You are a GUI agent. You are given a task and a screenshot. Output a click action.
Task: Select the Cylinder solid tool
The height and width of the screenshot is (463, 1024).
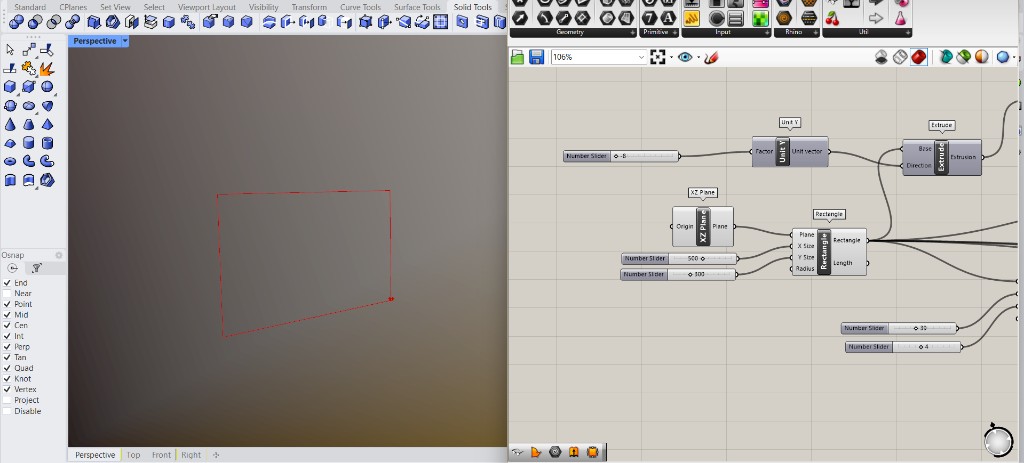pos(29,143)
